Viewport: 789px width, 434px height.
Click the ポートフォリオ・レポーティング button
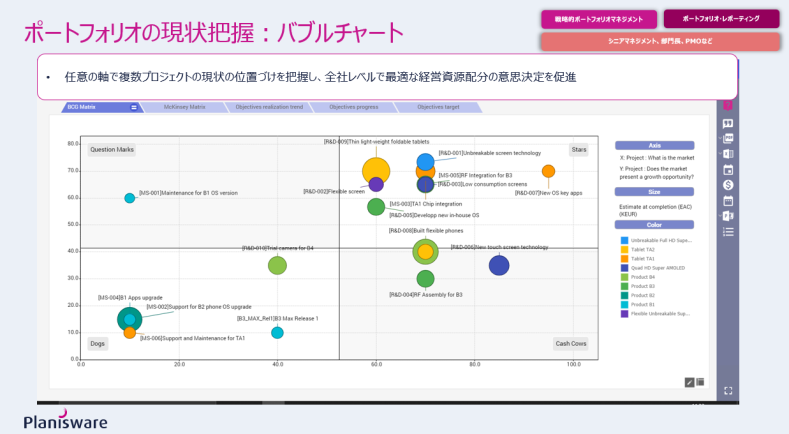point(721,19)
